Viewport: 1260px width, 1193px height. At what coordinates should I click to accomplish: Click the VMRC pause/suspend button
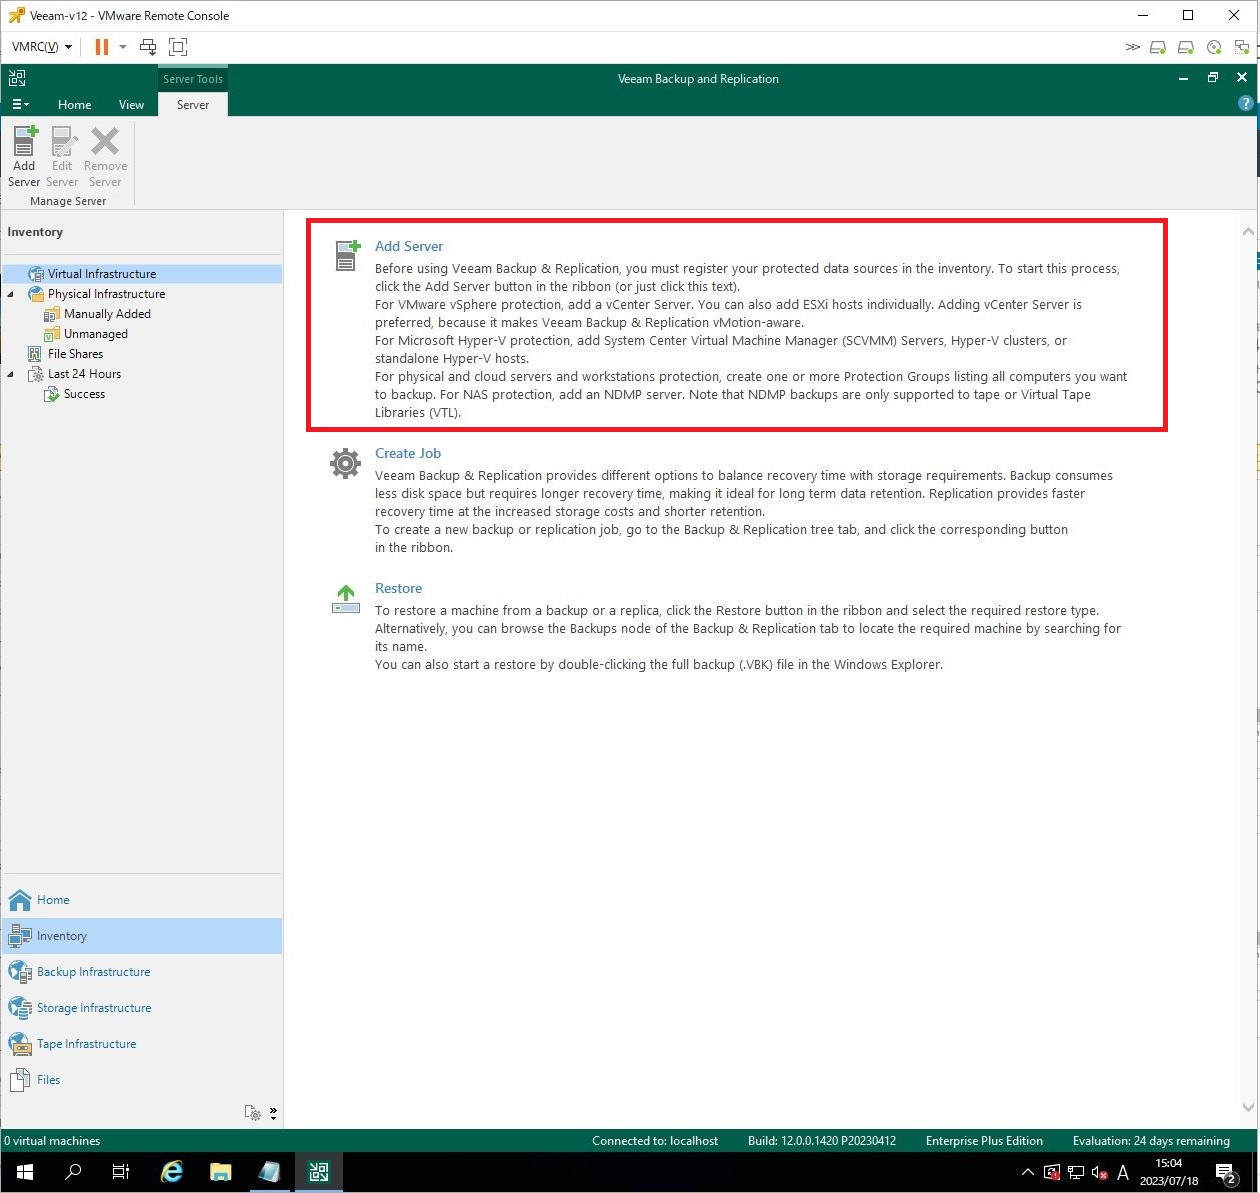point(102,47)
